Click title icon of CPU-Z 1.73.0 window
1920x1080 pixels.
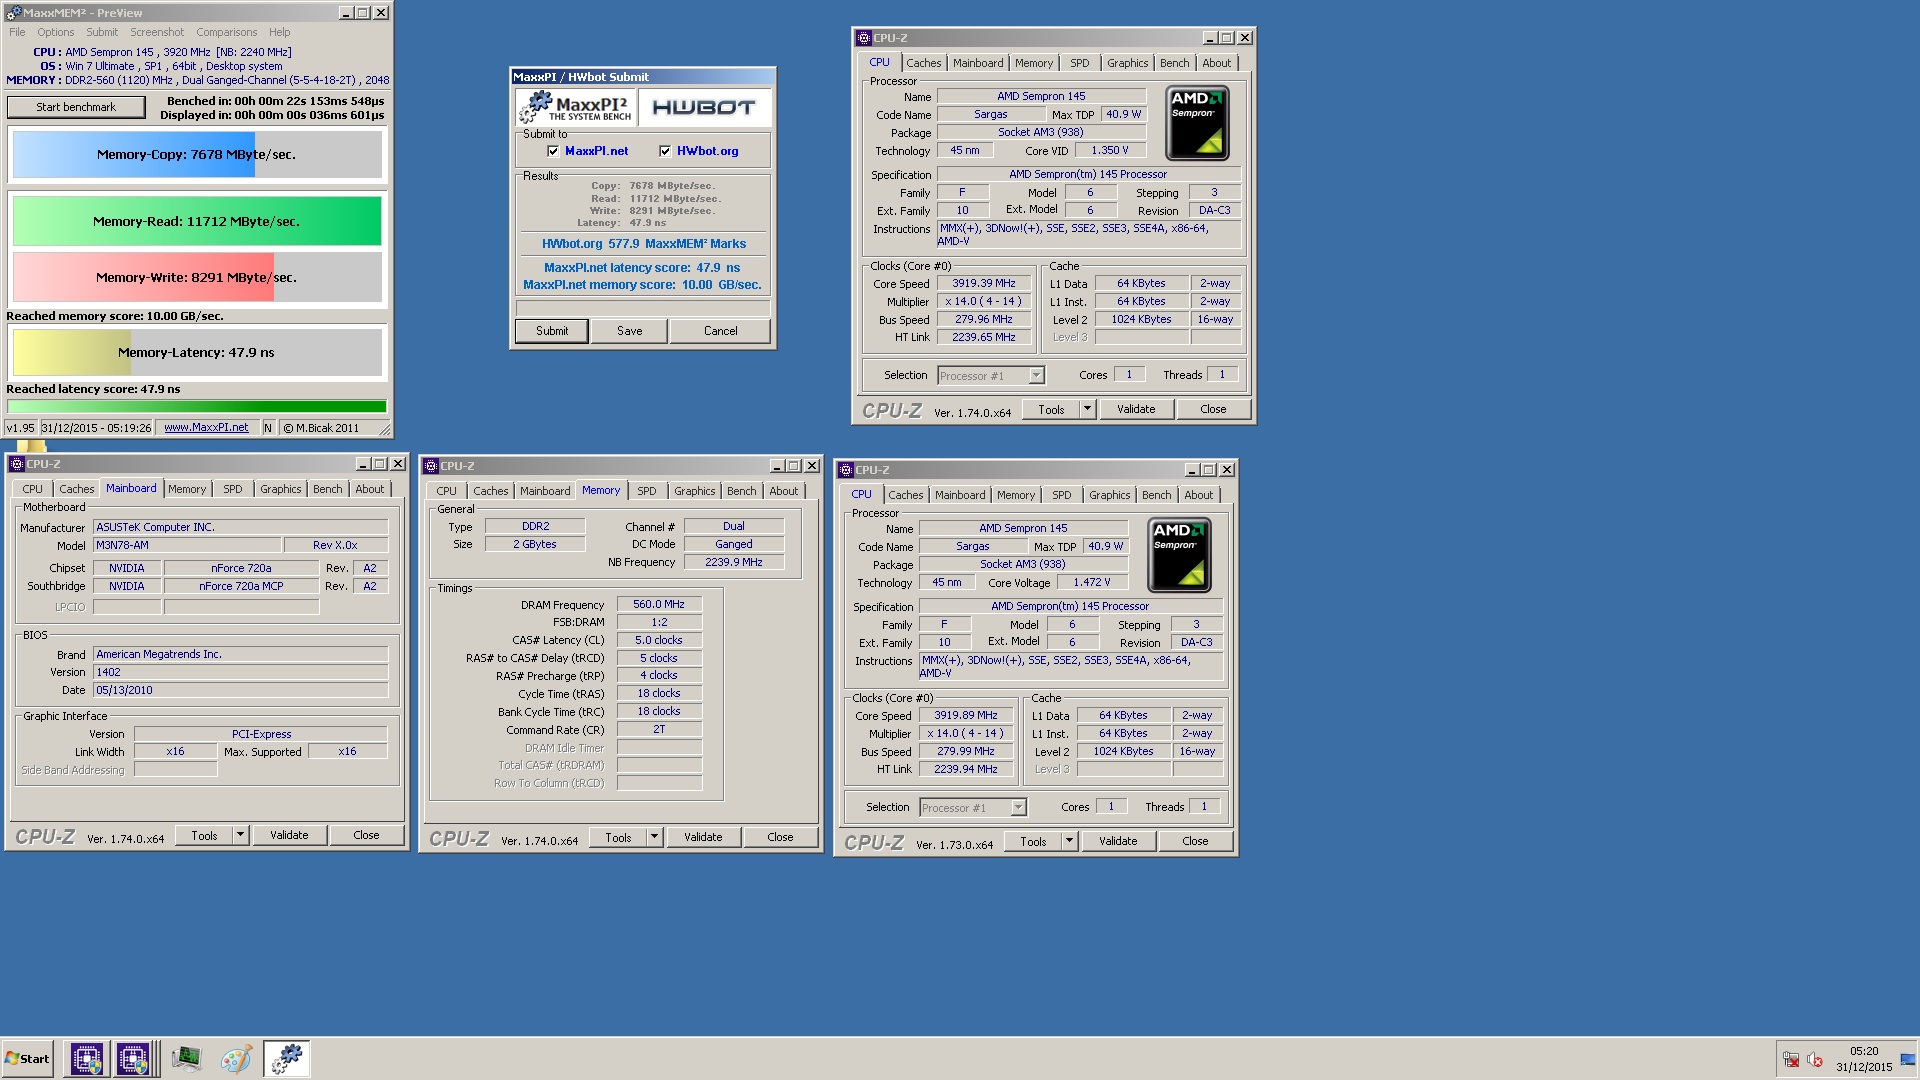pyautogui.click(x=845, y=470)
